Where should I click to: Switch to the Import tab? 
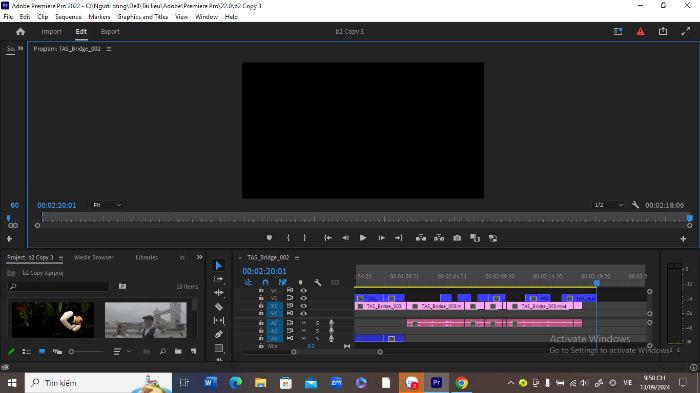[x=51, y=32]
